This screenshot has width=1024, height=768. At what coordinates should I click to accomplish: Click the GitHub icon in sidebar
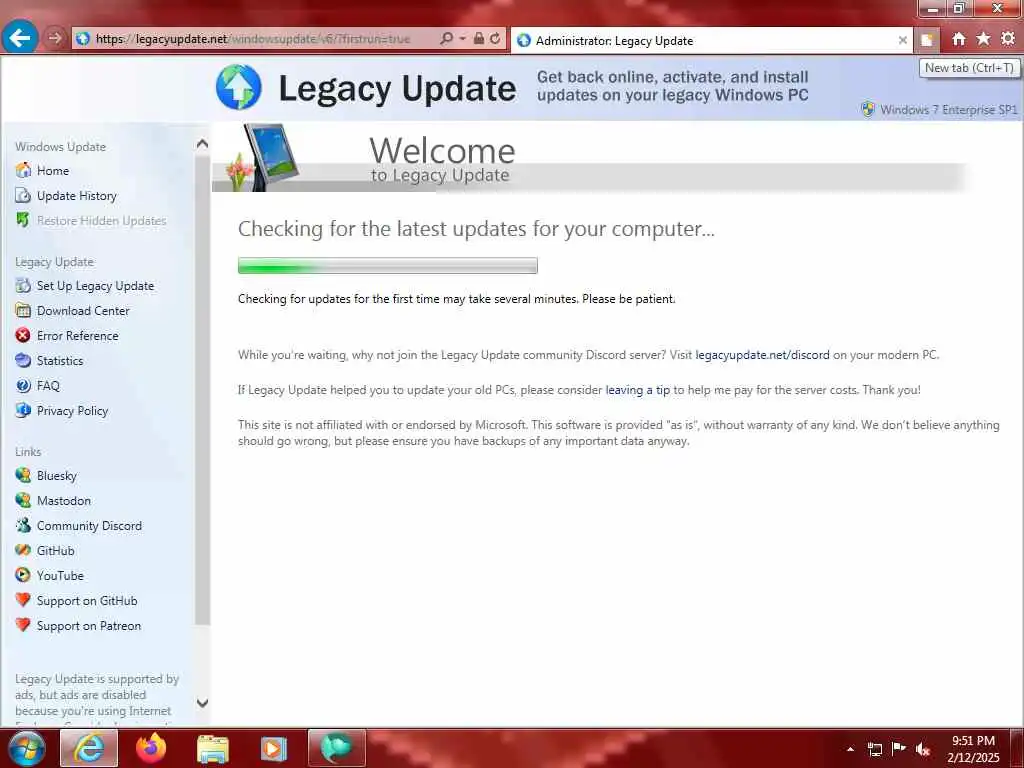(23, 550)
